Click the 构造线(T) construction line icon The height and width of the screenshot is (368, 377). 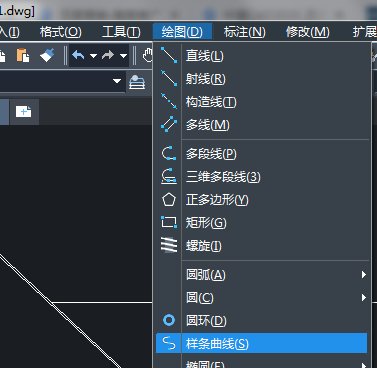tap(169, 101)
